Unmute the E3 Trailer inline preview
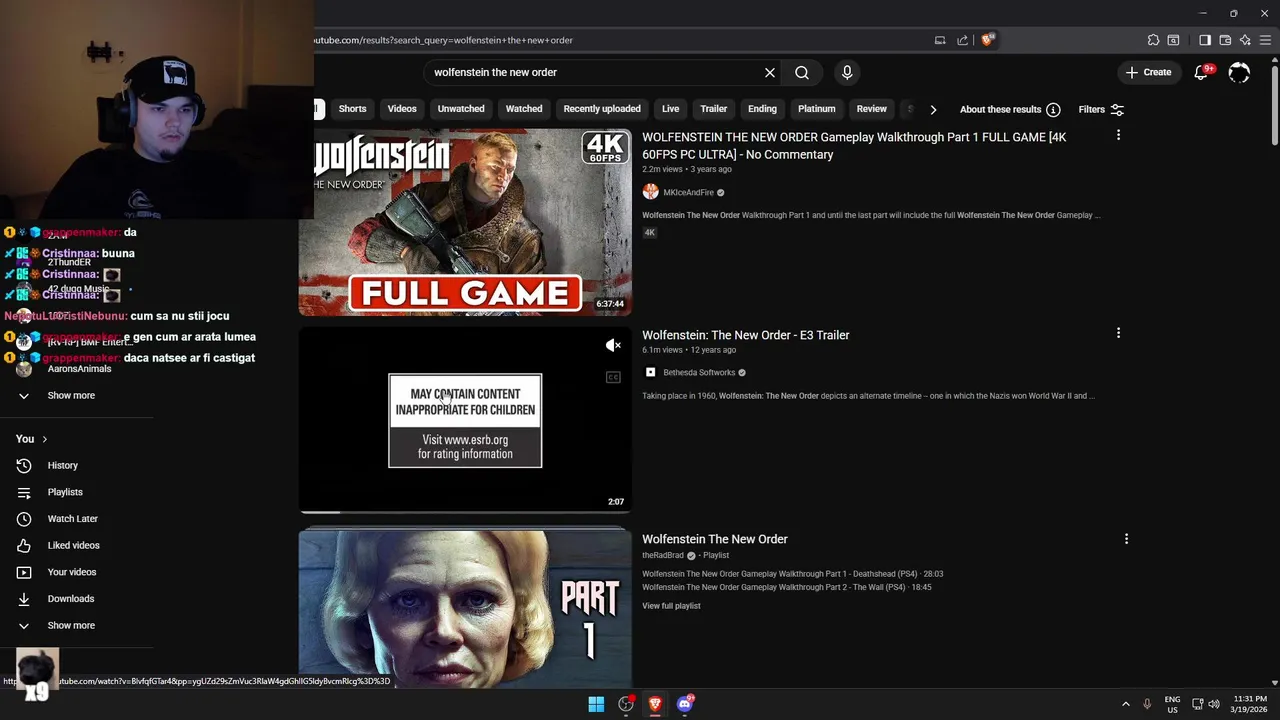1280x720 pixels. click(613, 345)
